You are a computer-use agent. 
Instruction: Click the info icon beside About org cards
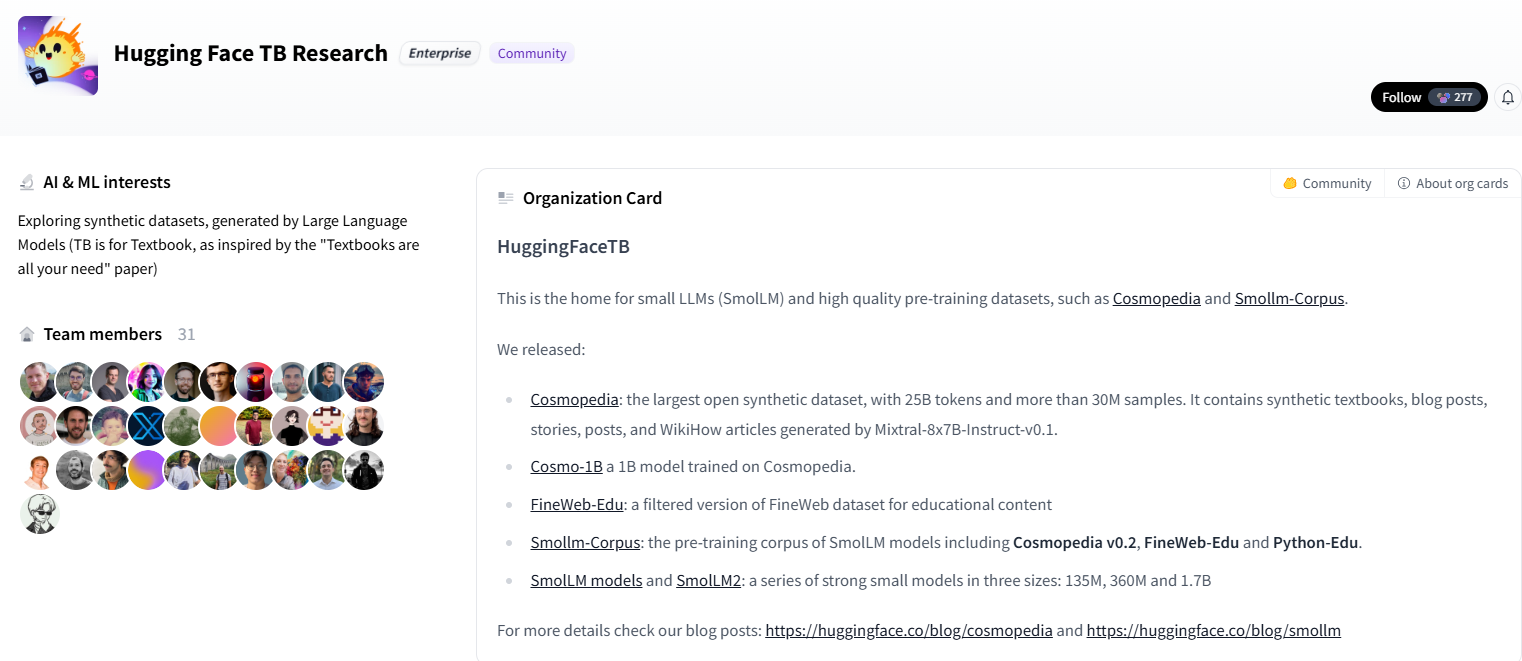pos(1404,183)
